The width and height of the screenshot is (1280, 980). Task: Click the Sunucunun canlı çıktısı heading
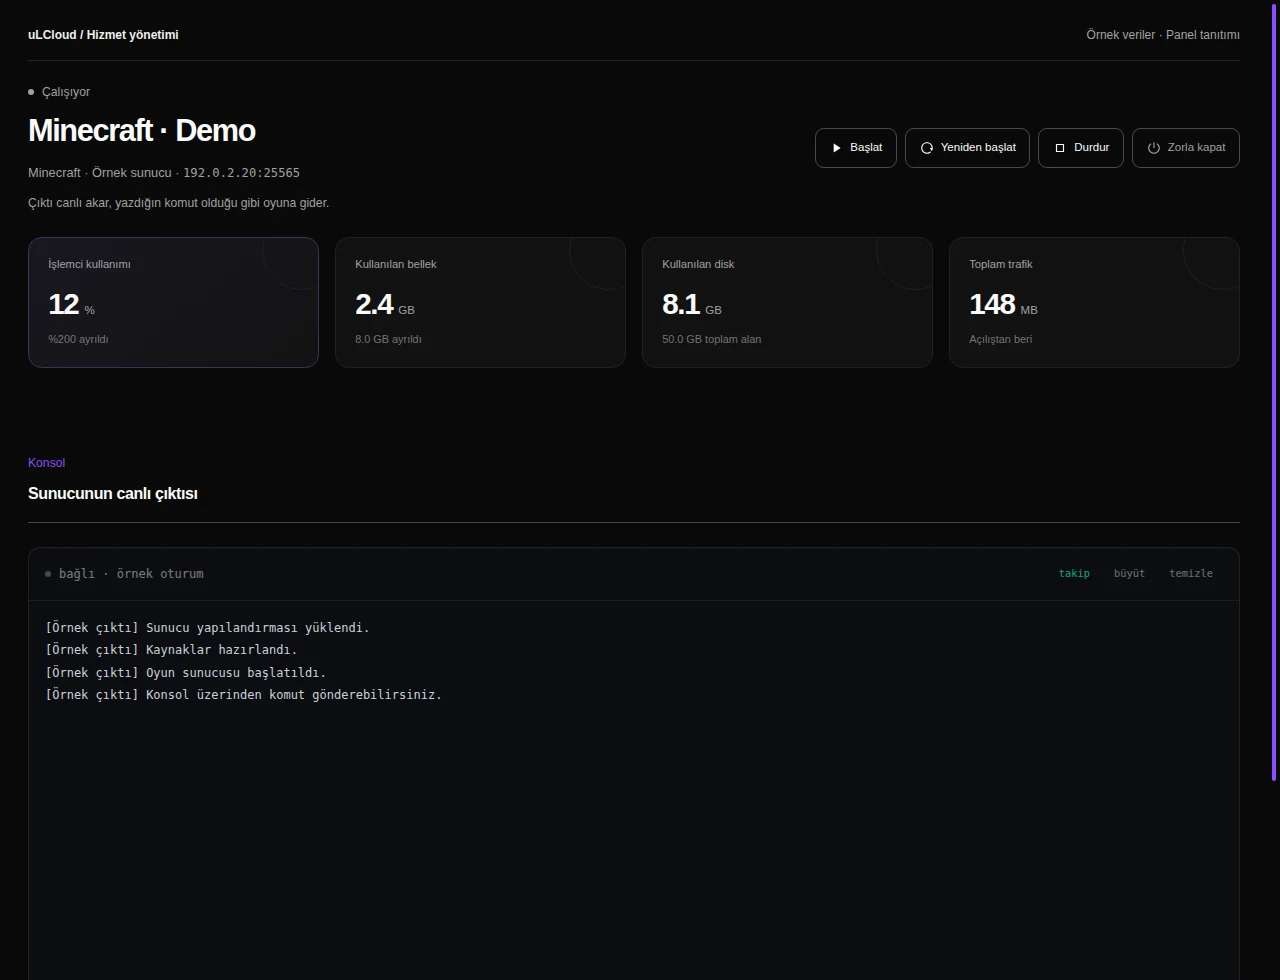click(x=113, y=494)
